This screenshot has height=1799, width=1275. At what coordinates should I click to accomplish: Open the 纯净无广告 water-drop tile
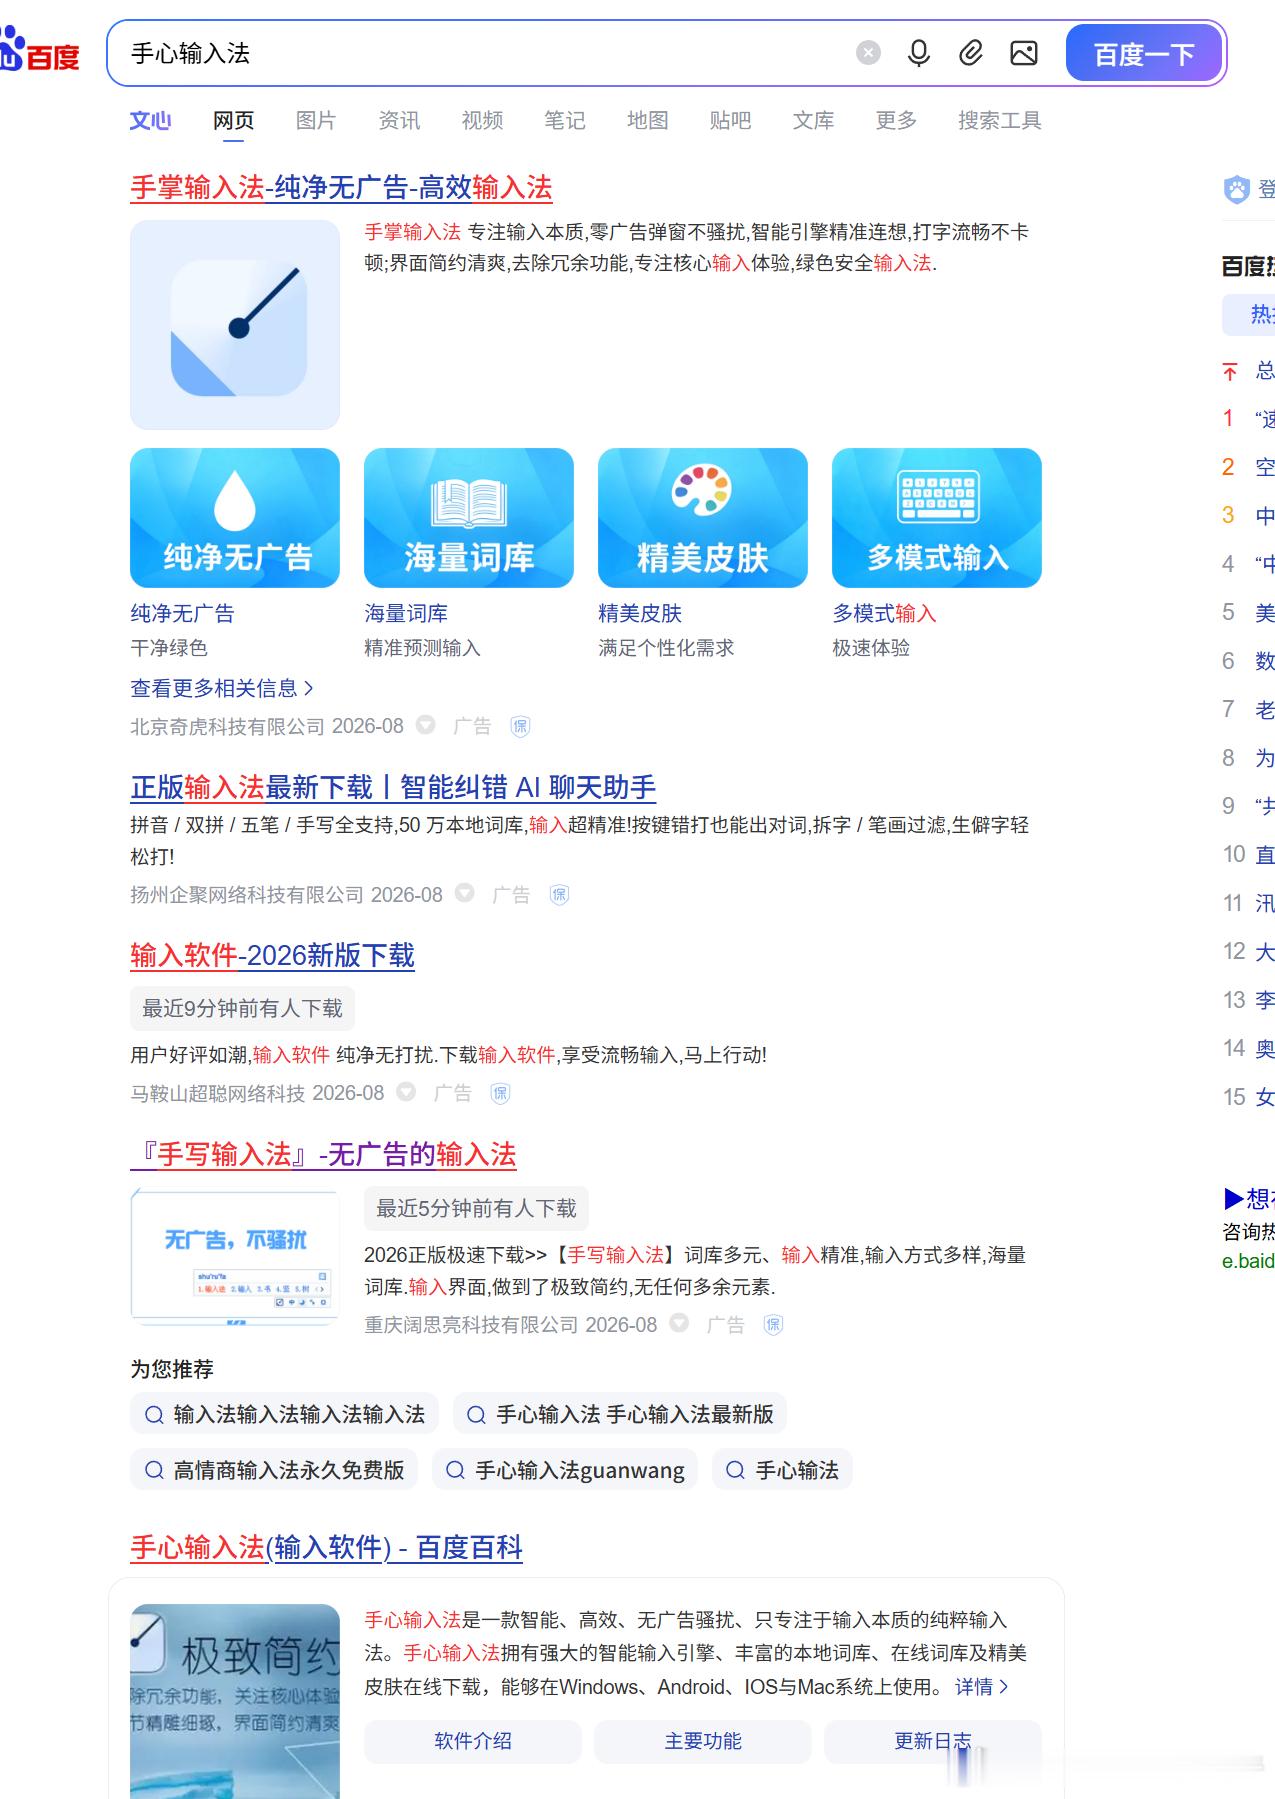(x=235, y=518)
